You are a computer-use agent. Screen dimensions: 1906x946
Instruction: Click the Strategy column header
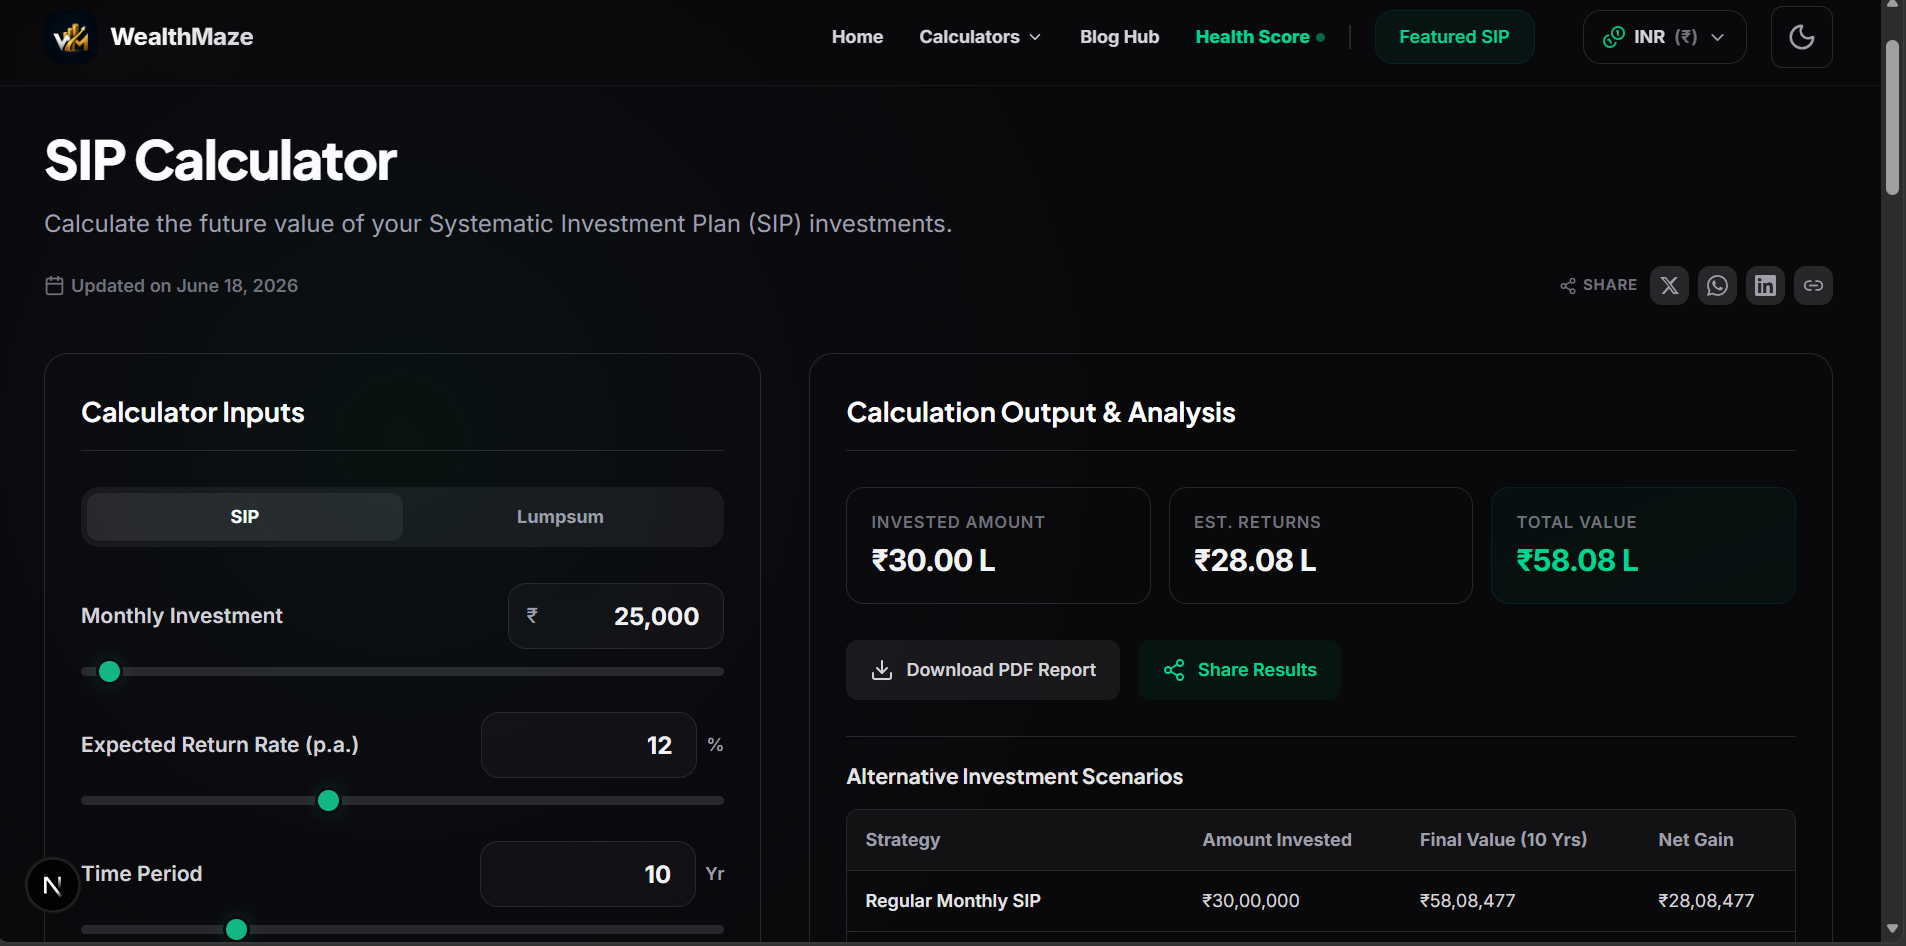point(903,840)
